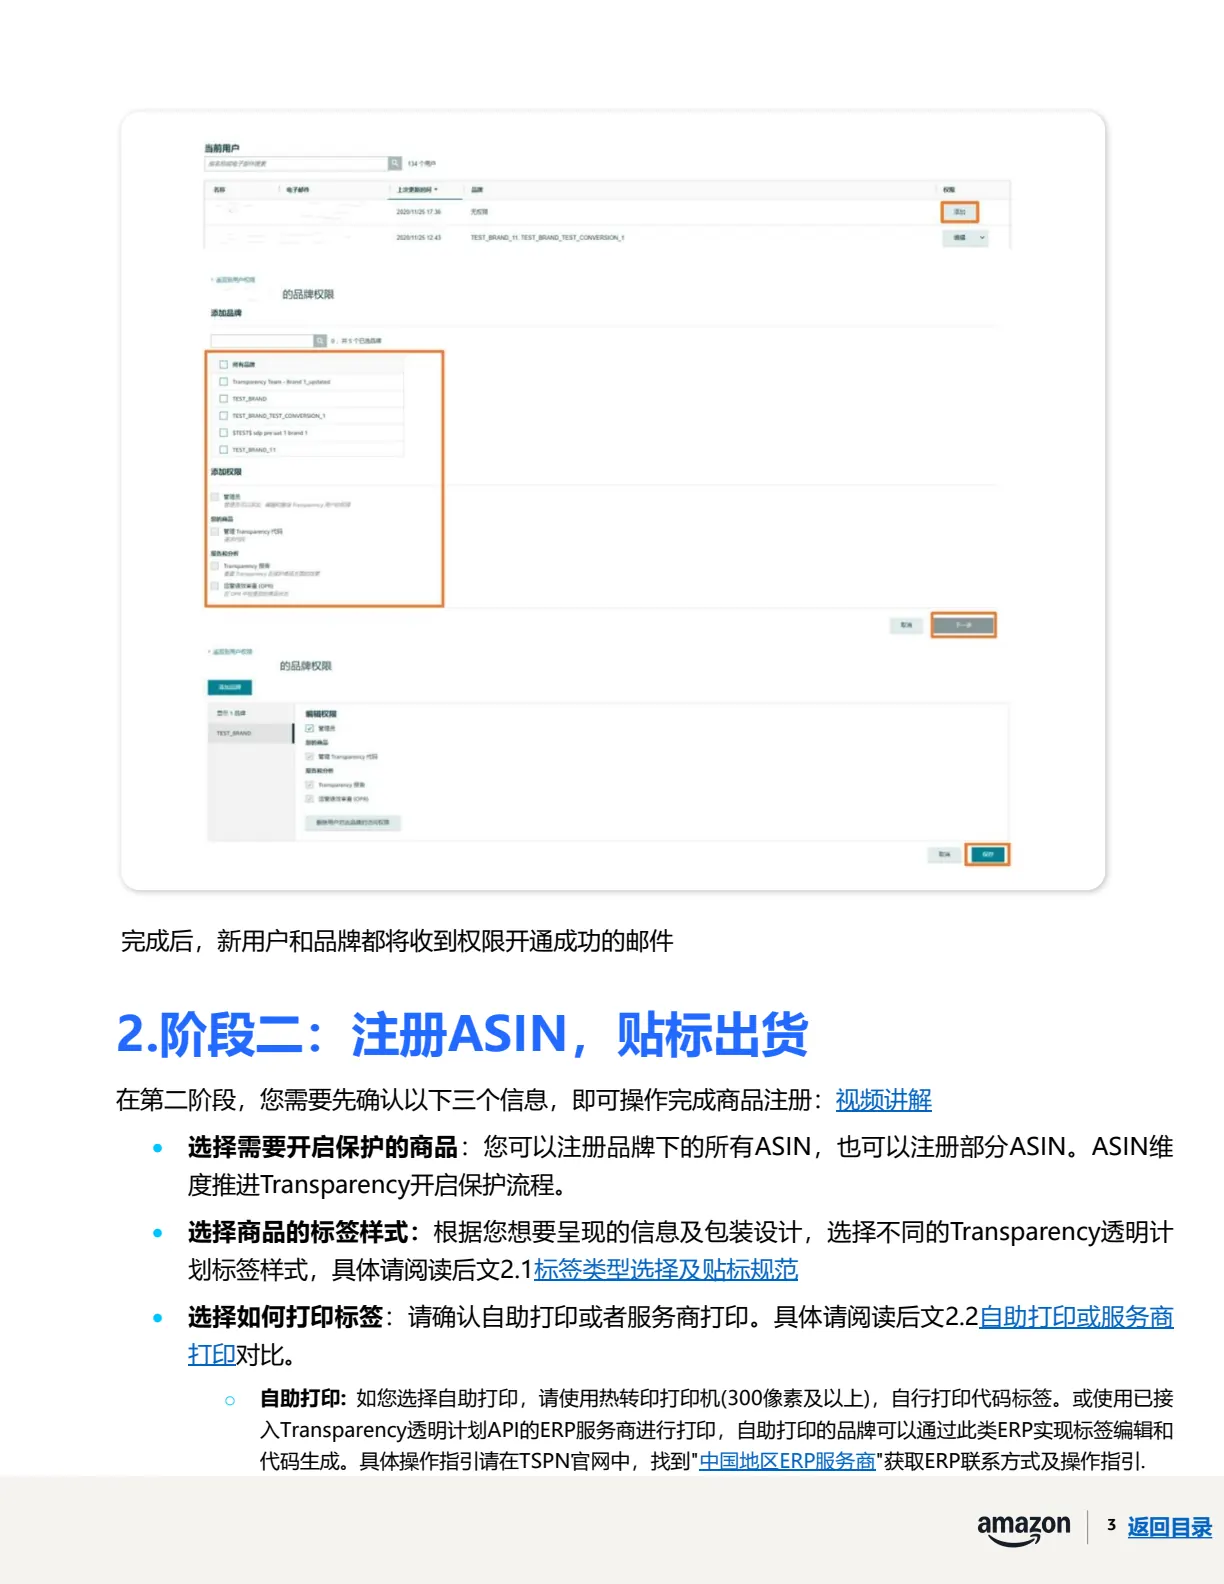Viewport: 1224px width, 1584px height.
Task: Click the 2.阶段二：注册ASIN，贴标出货 heading
Action: (462, 1034)
